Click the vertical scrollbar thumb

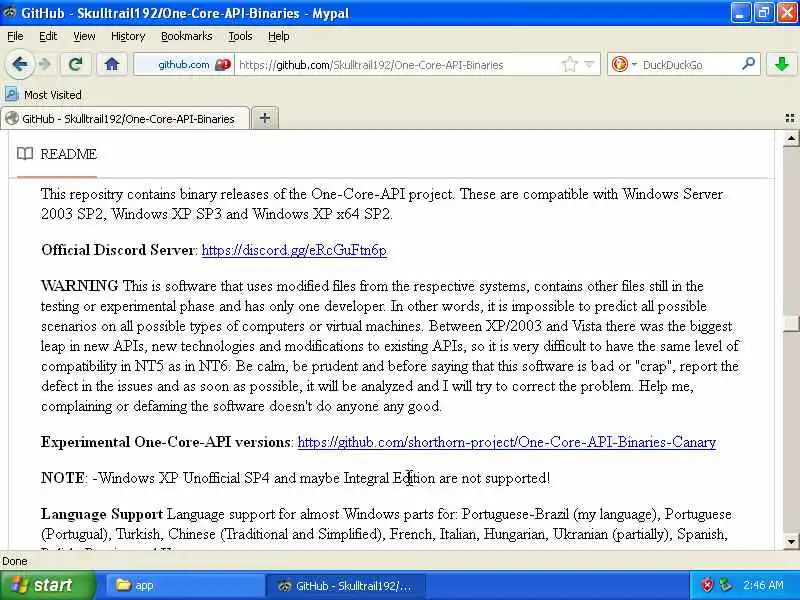click(x=791, y=323)
